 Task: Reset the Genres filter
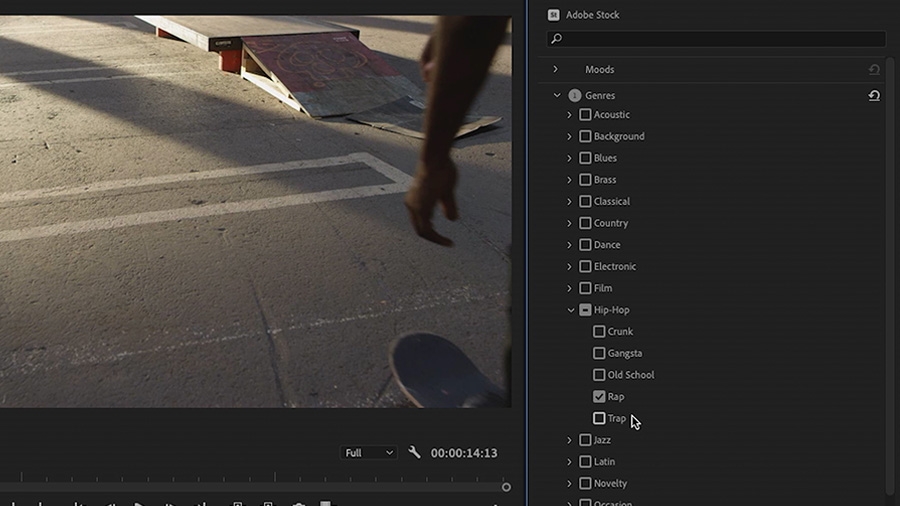[x=874, y=95]
